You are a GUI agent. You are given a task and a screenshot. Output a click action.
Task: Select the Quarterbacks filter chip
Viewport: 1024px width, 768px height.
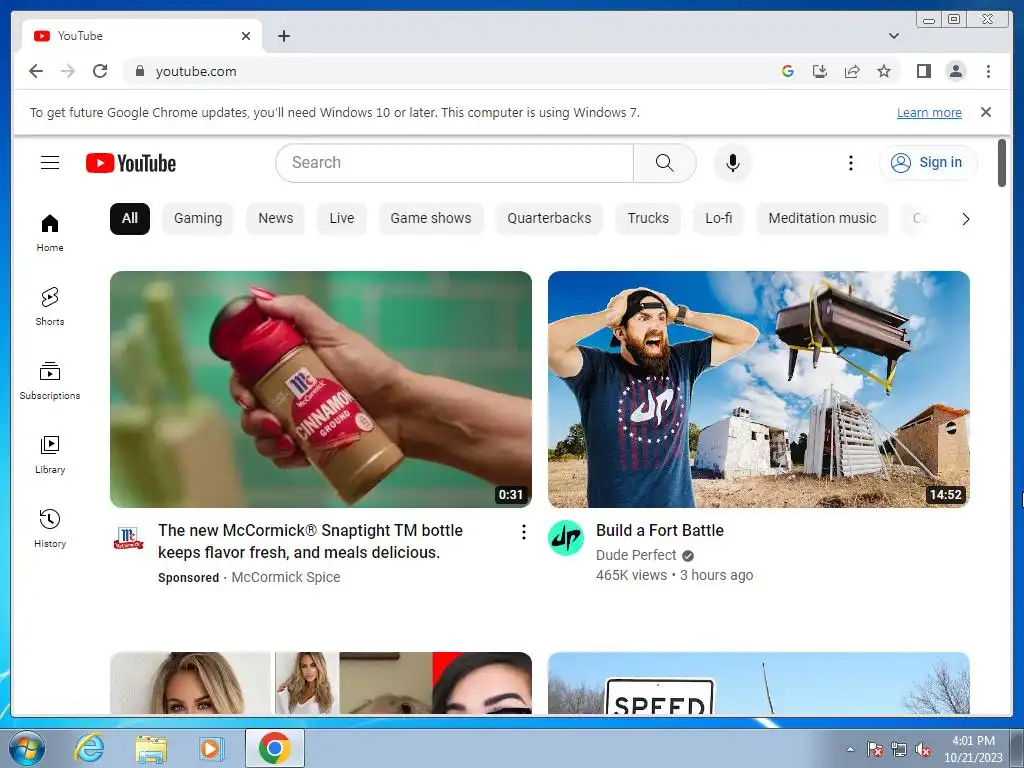tap(549, 218)
